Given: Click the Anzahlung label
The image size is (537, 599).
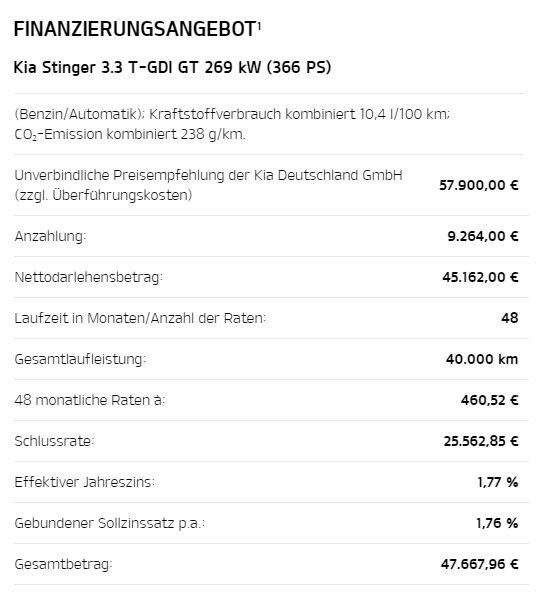Looking at the screenshot, I should pyautogui.click(x=50, y=236).
